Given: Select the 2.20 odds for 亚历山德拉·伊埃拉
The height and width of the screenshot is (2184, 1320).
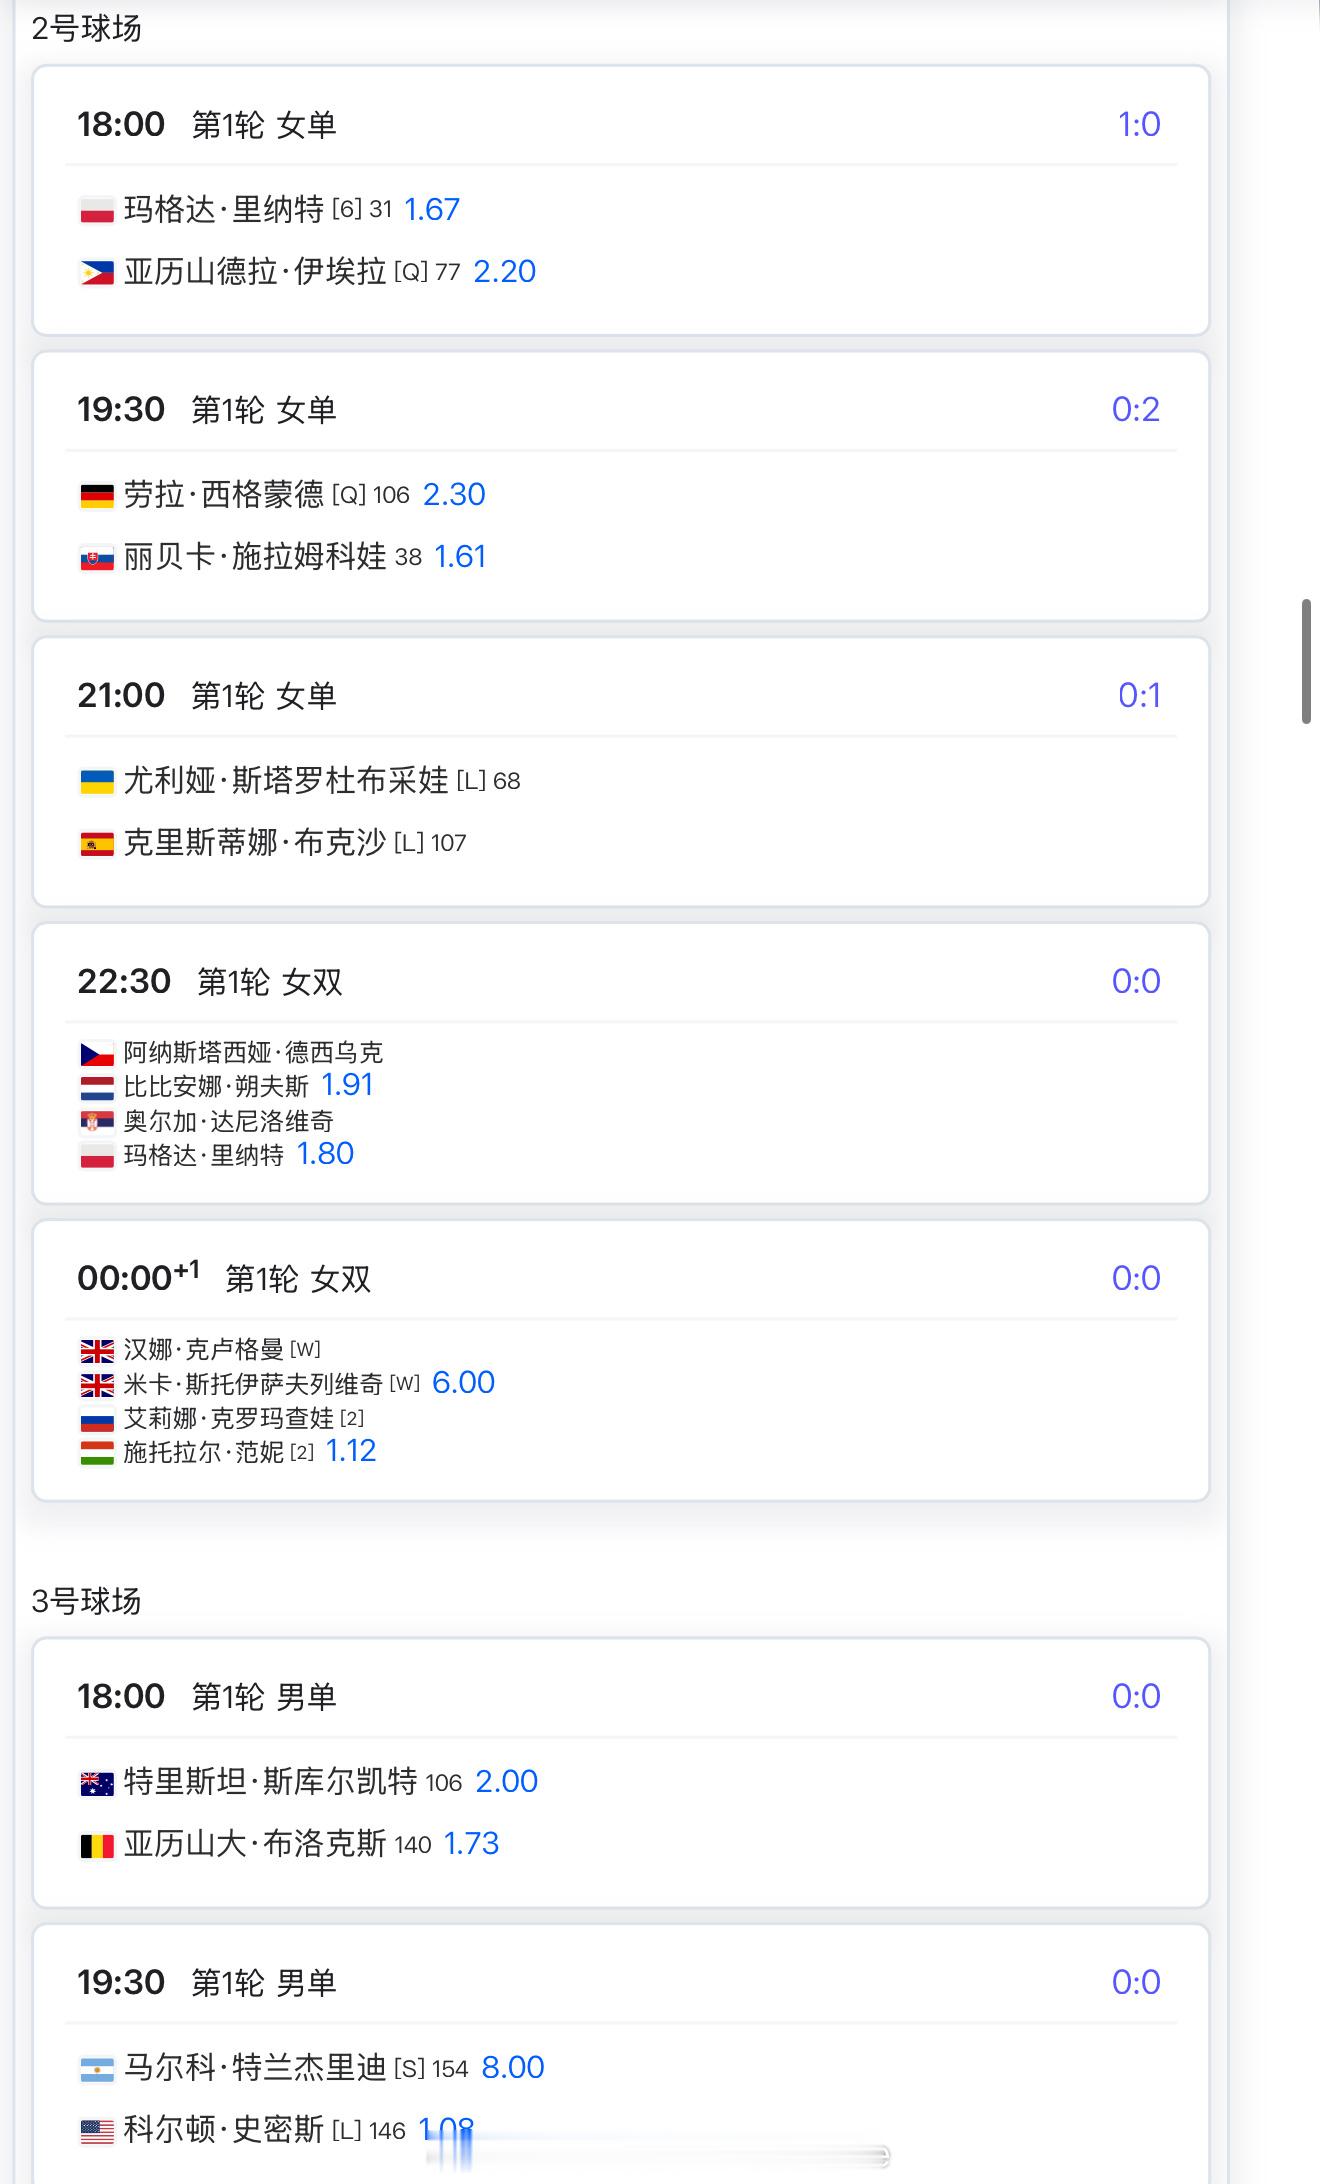Looking at the screenshot, I should point(504,272).
